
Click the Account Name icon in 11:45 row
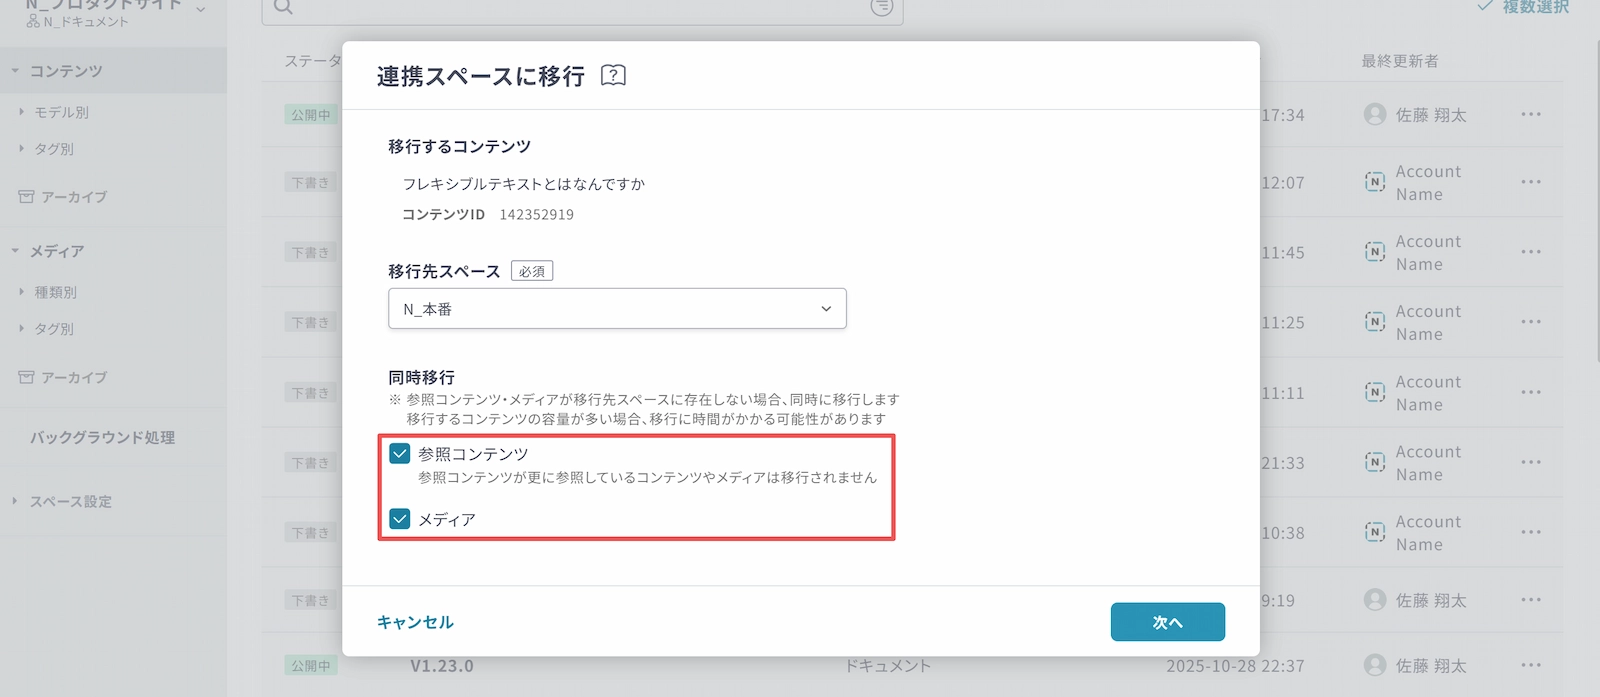coord(1375,252)
